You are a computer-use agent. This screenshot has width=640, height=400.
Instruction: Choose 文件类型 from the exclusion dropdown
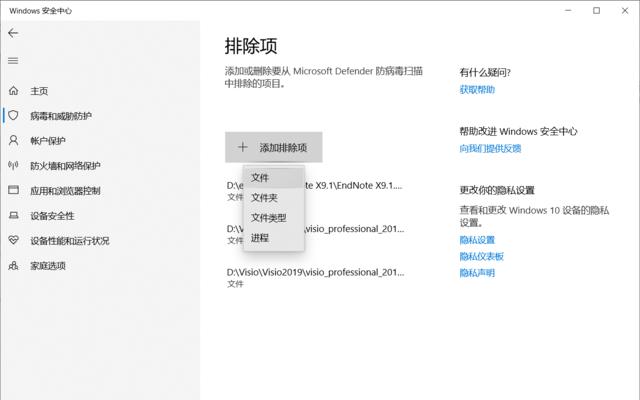tap(273, 218)
